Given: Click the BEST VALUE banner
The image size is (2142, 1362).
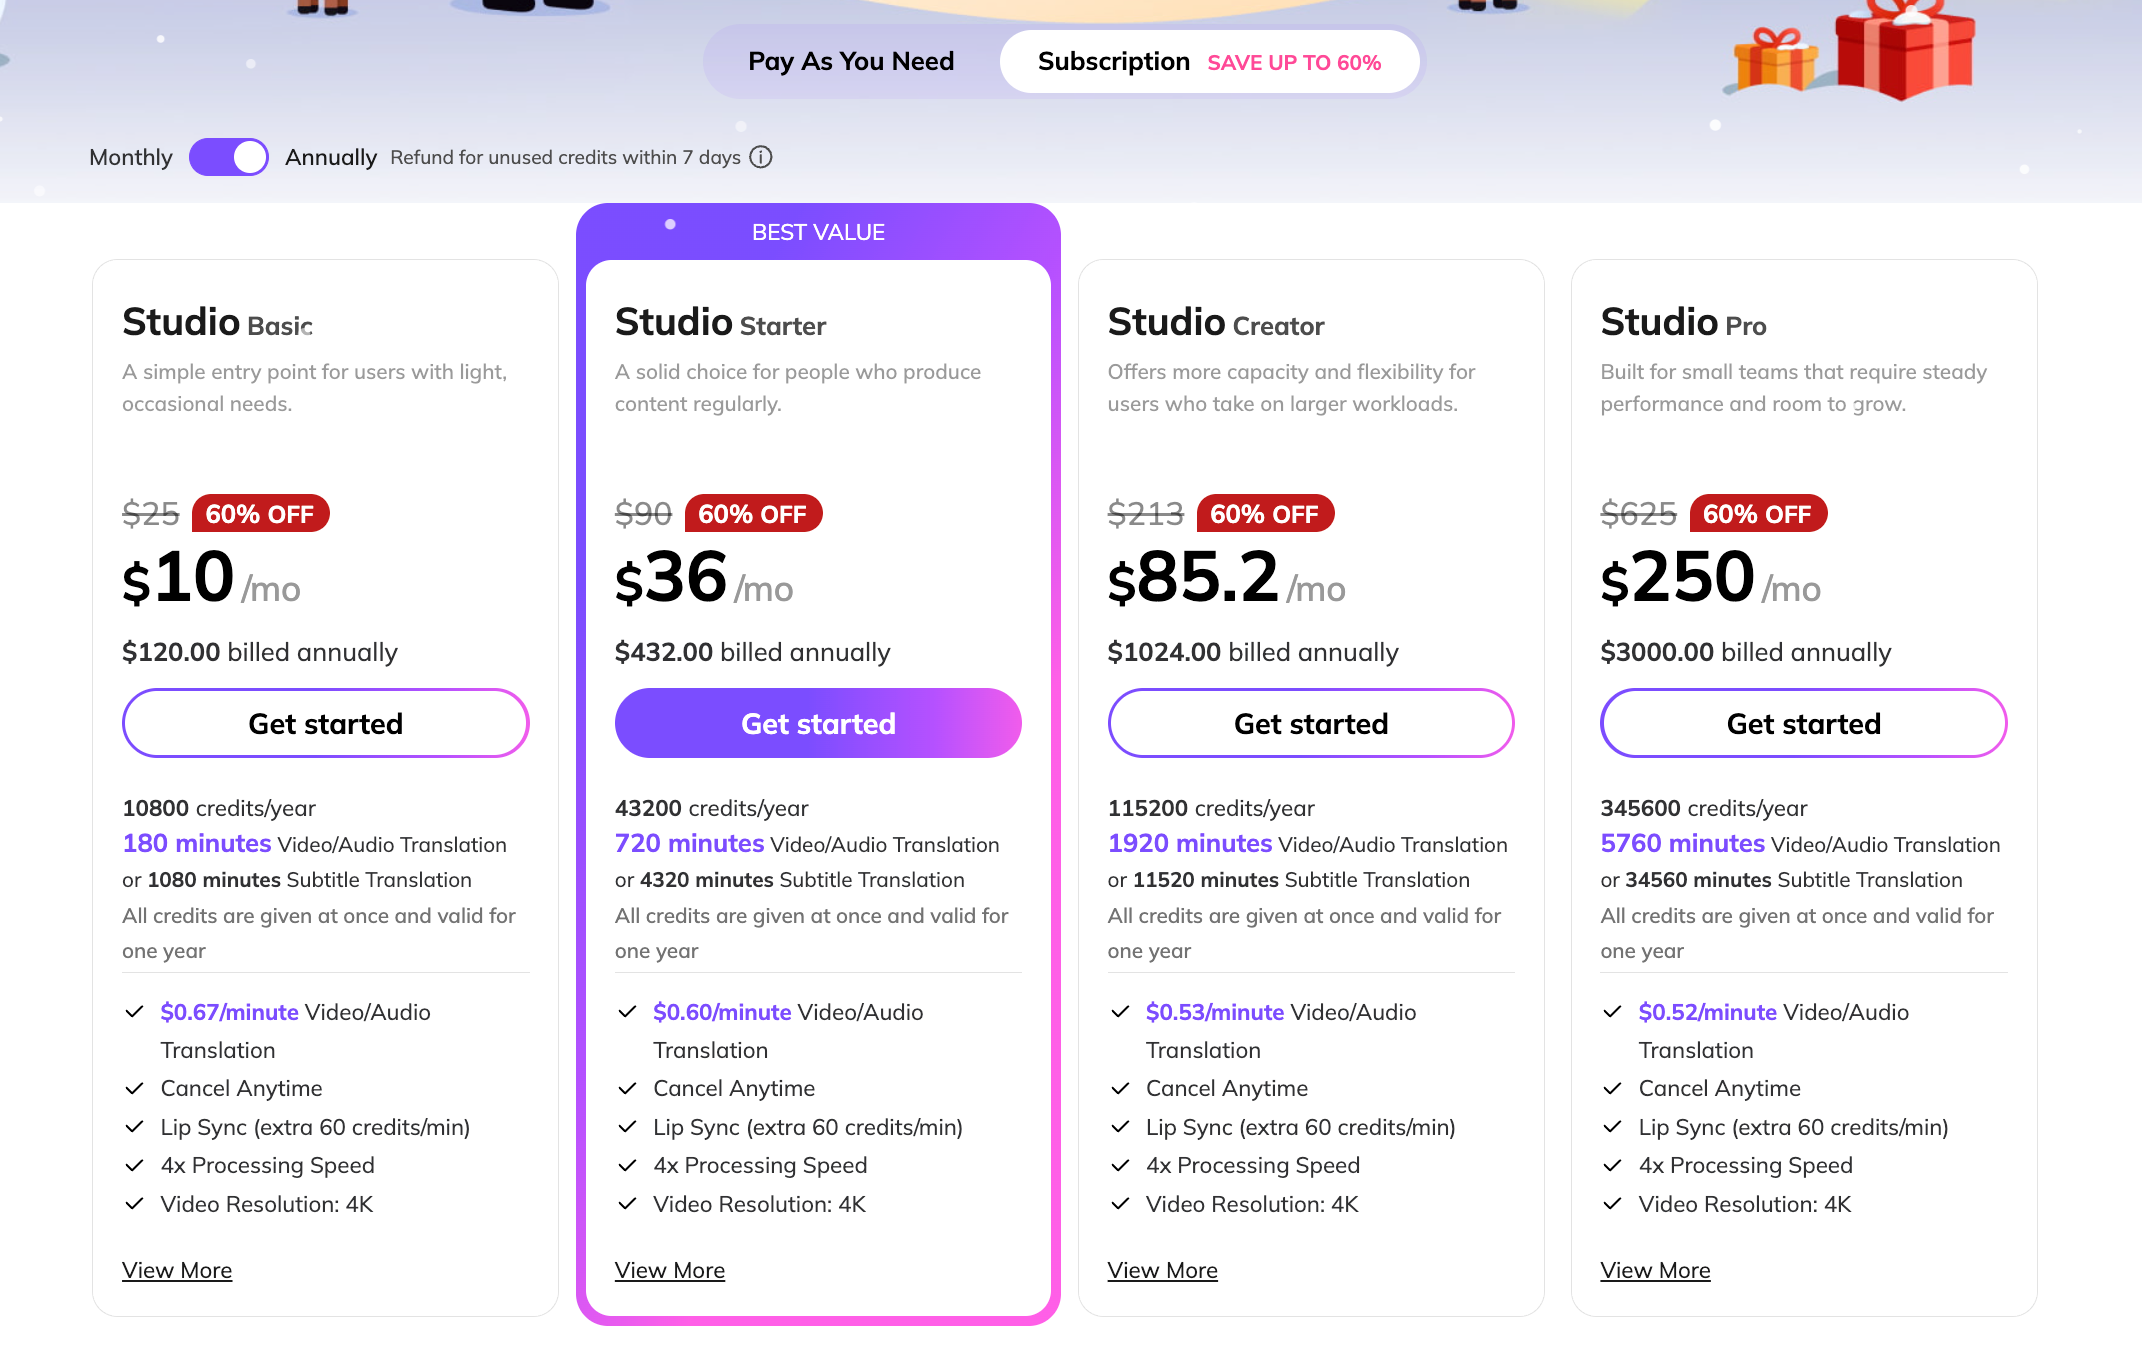Looking at the screenshot, I should [x=818, y=232].
